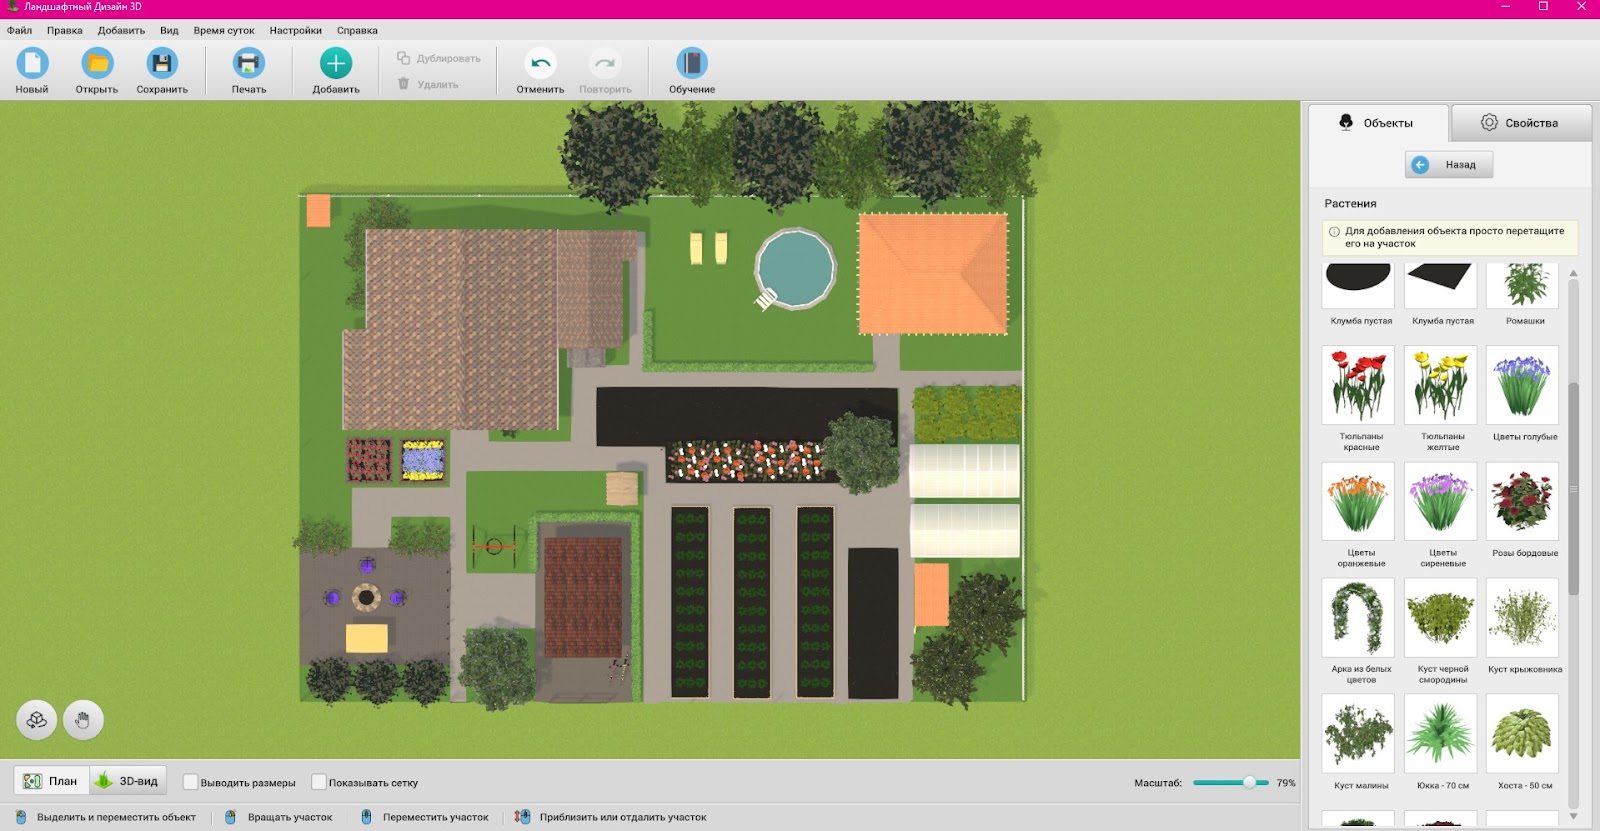The image size is (1600, 831).
Task: Open the Вид menu
Action: [x=169, y=30]
